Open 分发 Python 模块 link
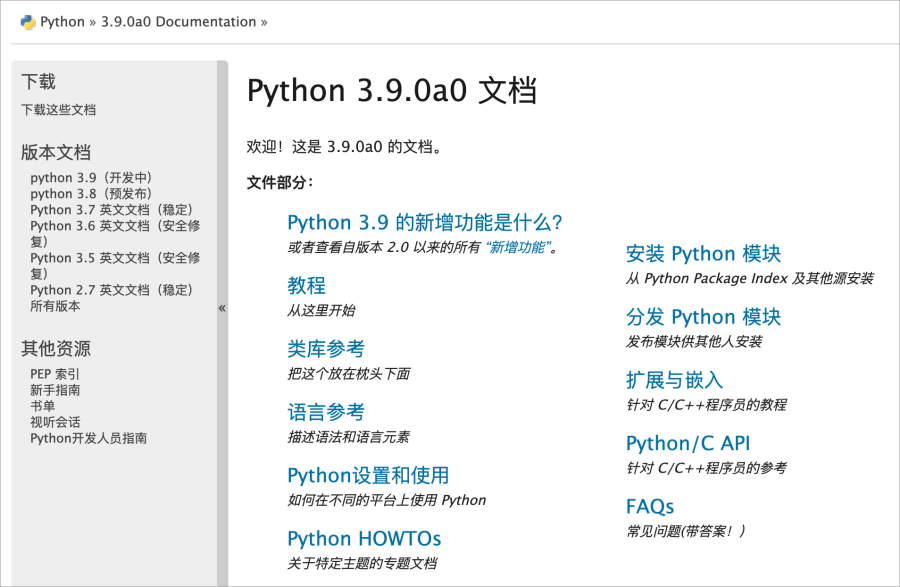900x587 pixels. 704,317
